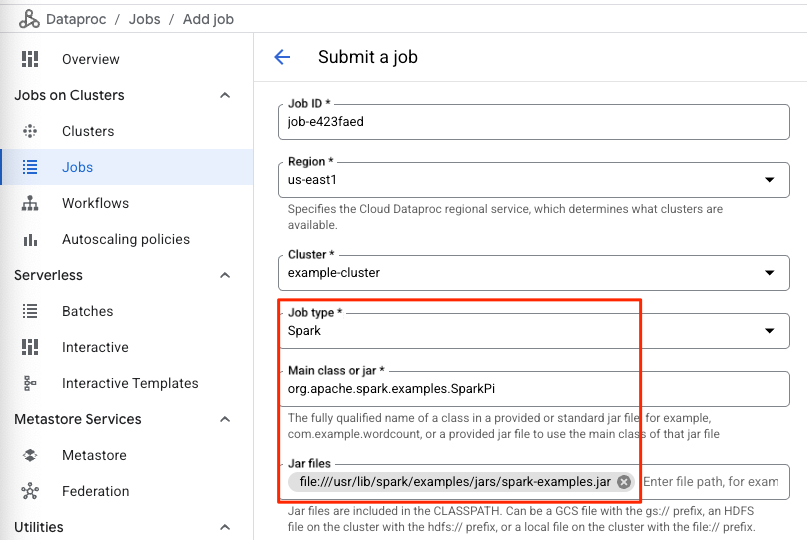
Task: Click the Clusters icon in sidebar
Action: tap(30, 131)
